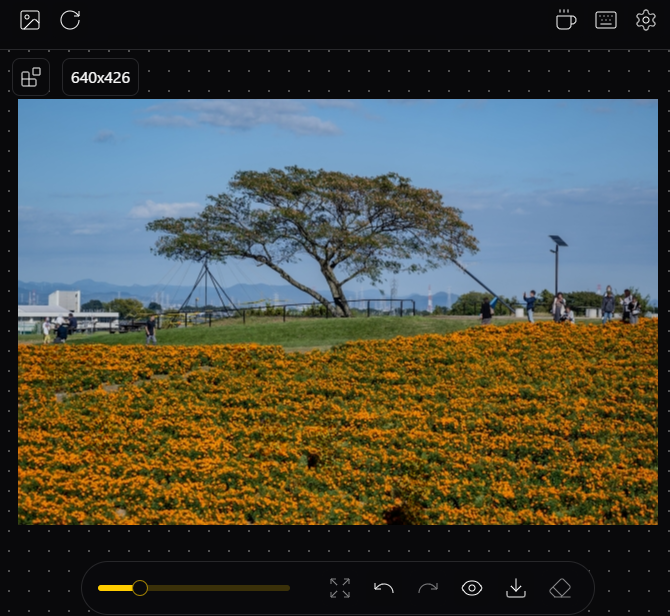670x616 pixels.
Task: Open settings with the gear icon
Action: pos(646,20)
